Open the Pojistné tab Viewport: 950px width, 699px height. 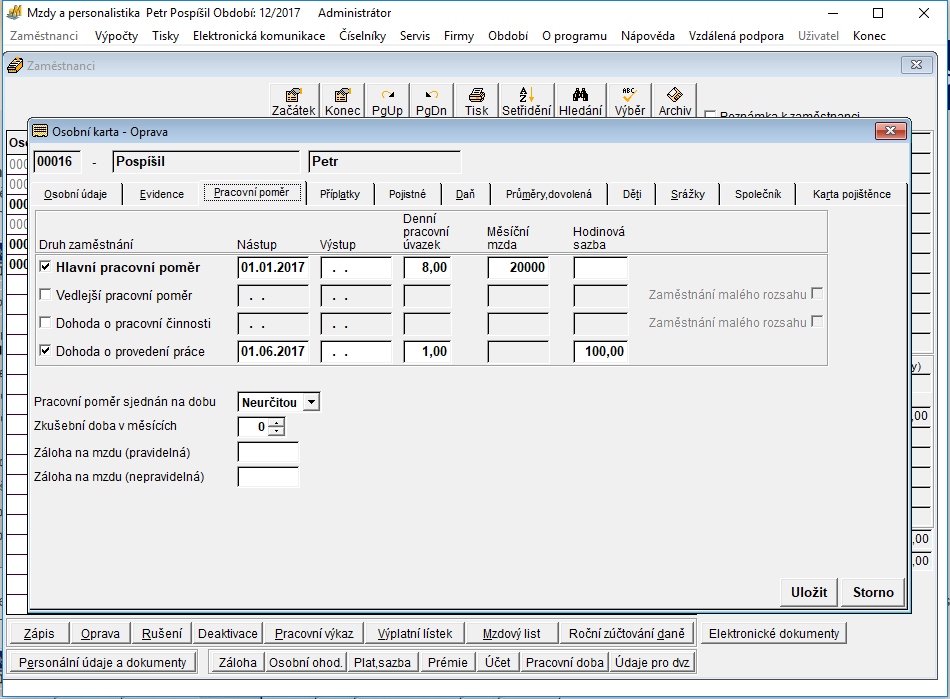tap(407, 194)
